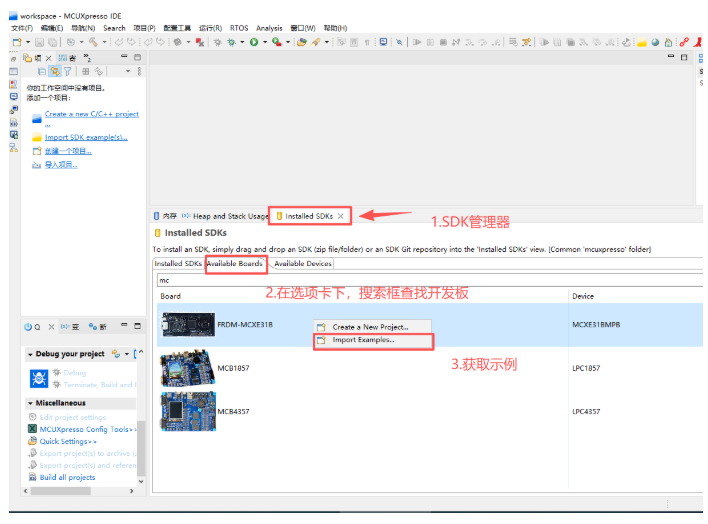Click the green bug Debug toolbar icon
The image size is (708, 524).
232,42
